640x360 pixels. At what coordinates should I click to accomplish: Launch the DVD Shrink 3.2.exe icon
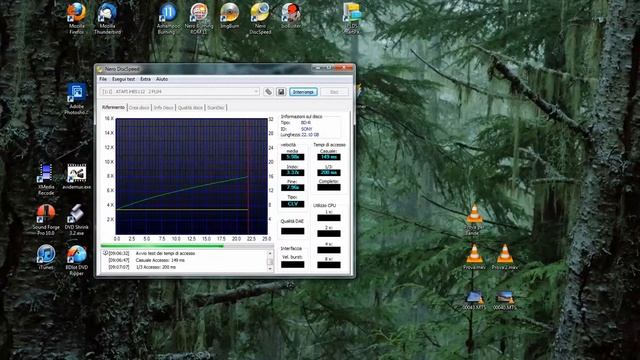[77, 220]
